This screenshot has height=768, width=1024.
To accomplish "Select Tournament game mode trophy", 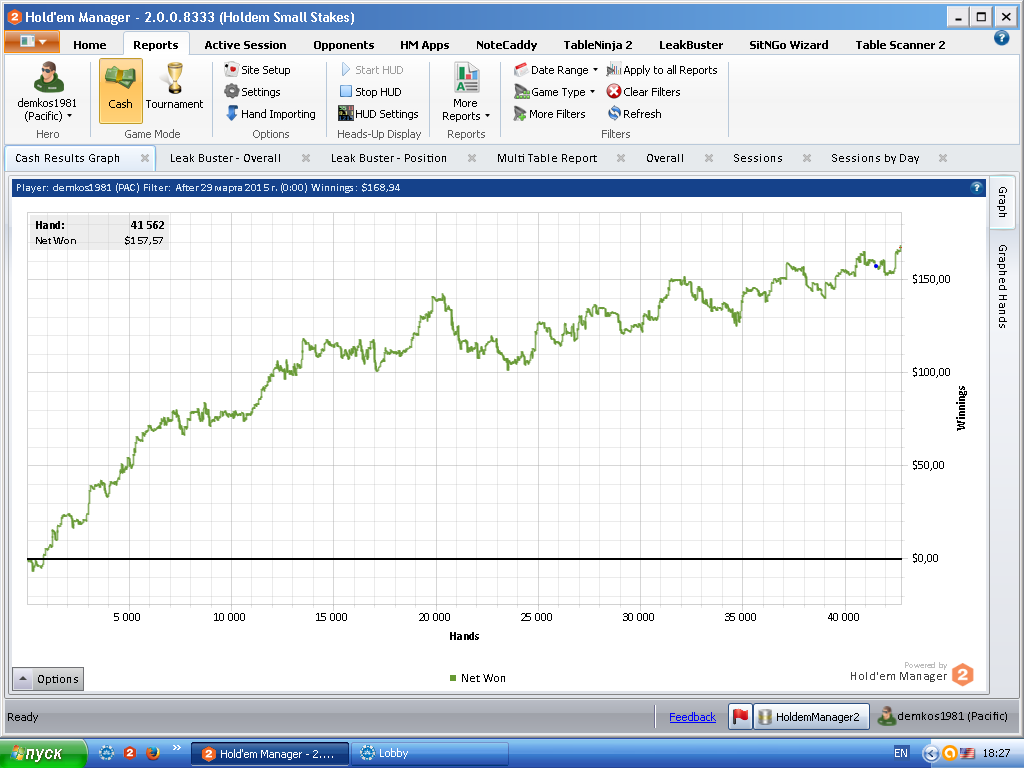I will [x=174, y=86].
